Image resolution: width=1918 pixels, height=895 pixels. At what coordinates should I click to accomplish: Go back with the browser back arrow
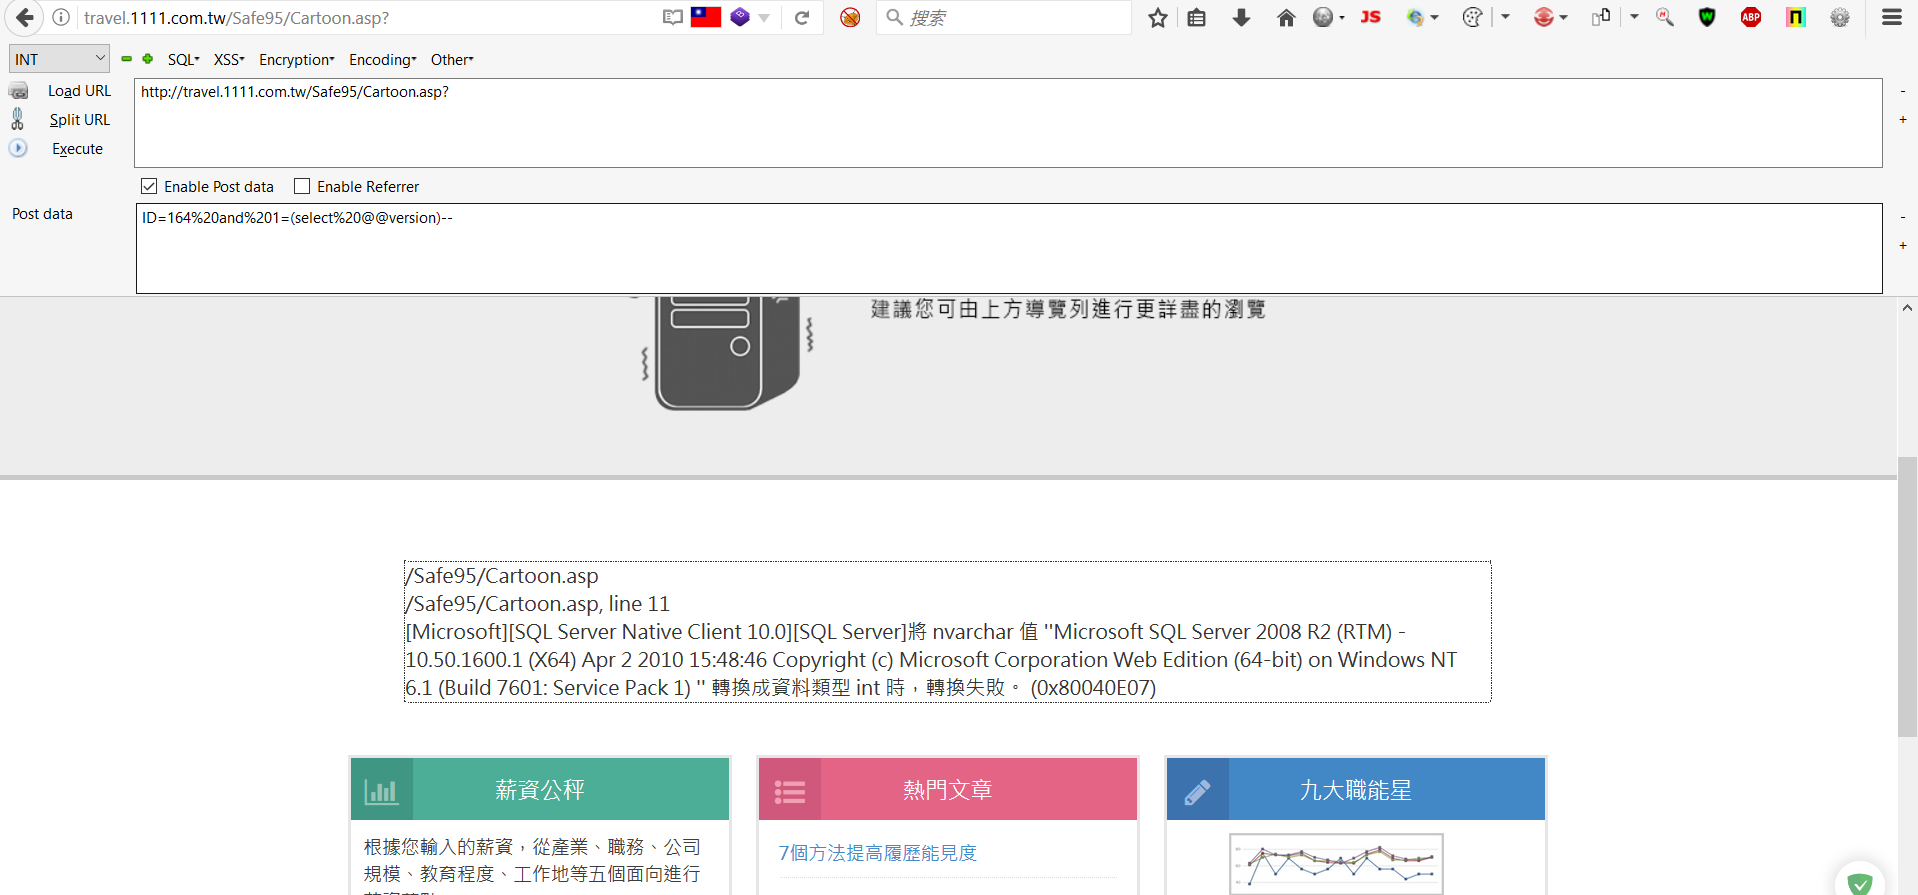24,18
